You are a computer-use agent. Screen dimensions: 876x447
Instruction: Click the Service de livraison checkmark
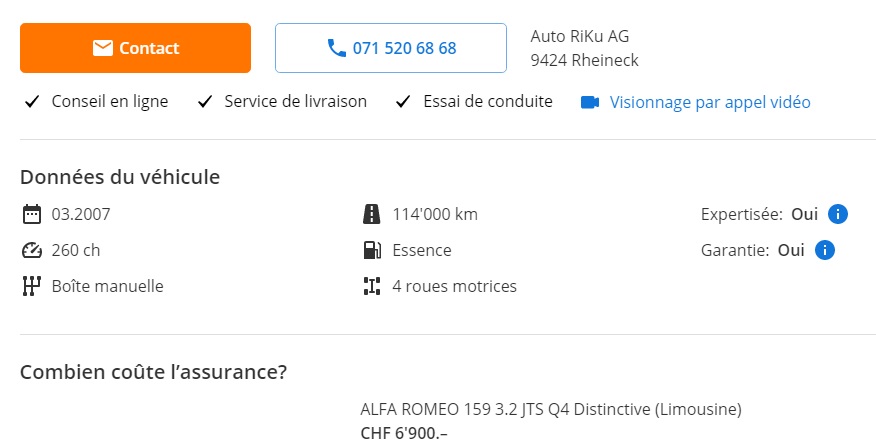pos(205,102)
